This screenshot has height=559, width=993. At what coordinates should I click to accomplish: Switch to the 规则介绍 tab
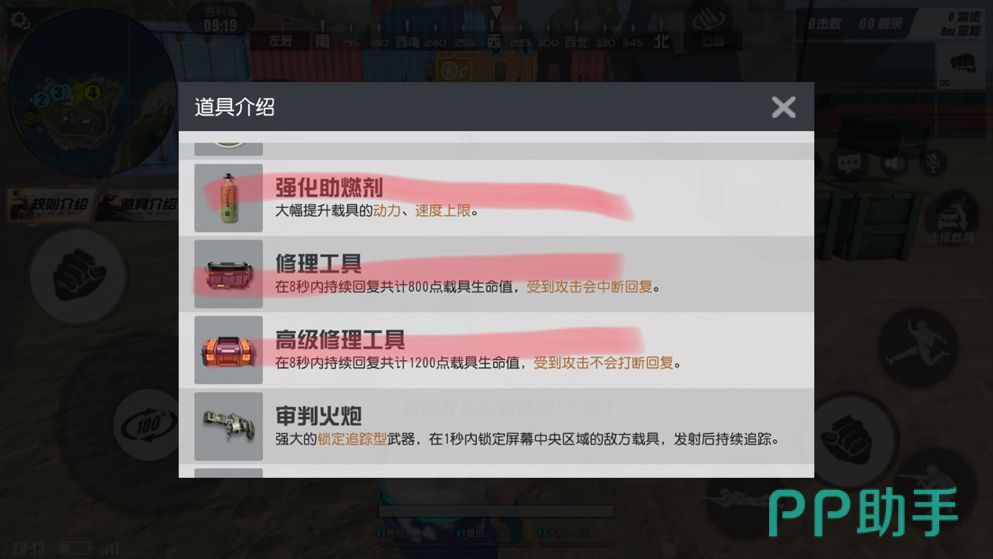point(51,204)
